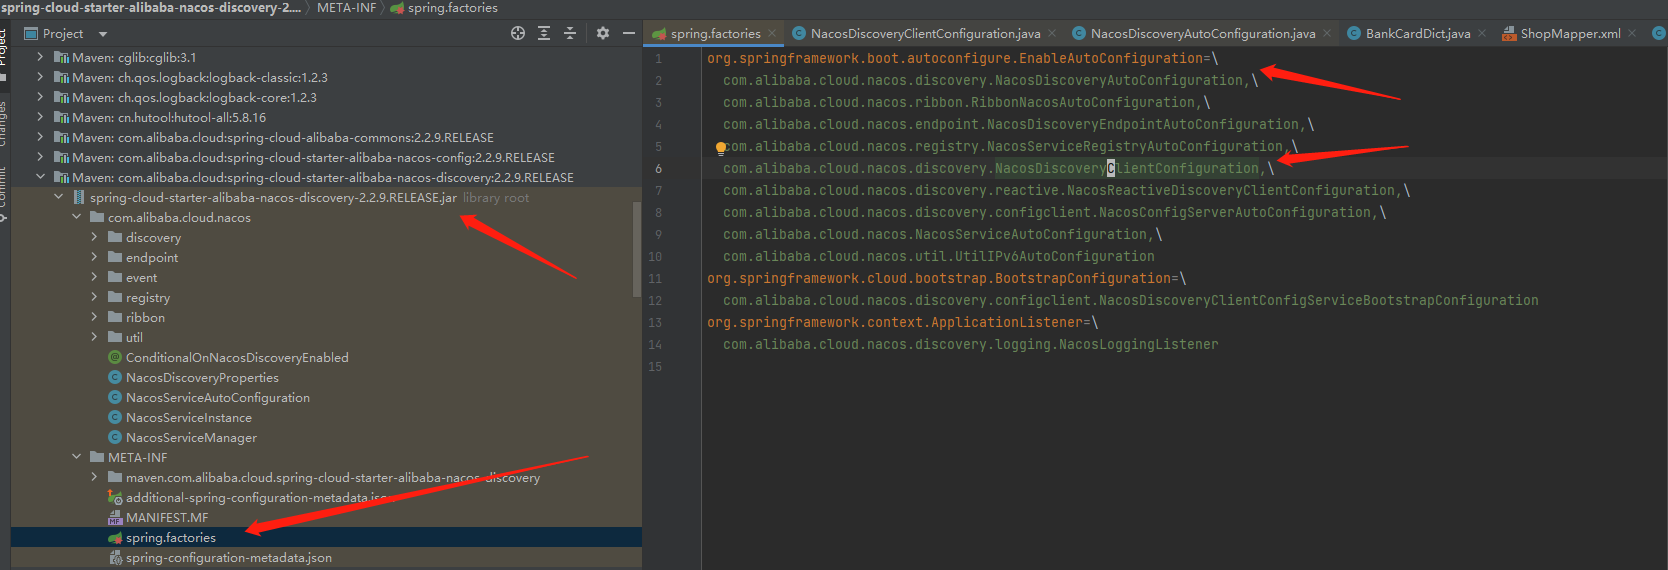Close the ShopMapper.xml tab
The image size is (1668, 570).
(x=1632, y=33)
